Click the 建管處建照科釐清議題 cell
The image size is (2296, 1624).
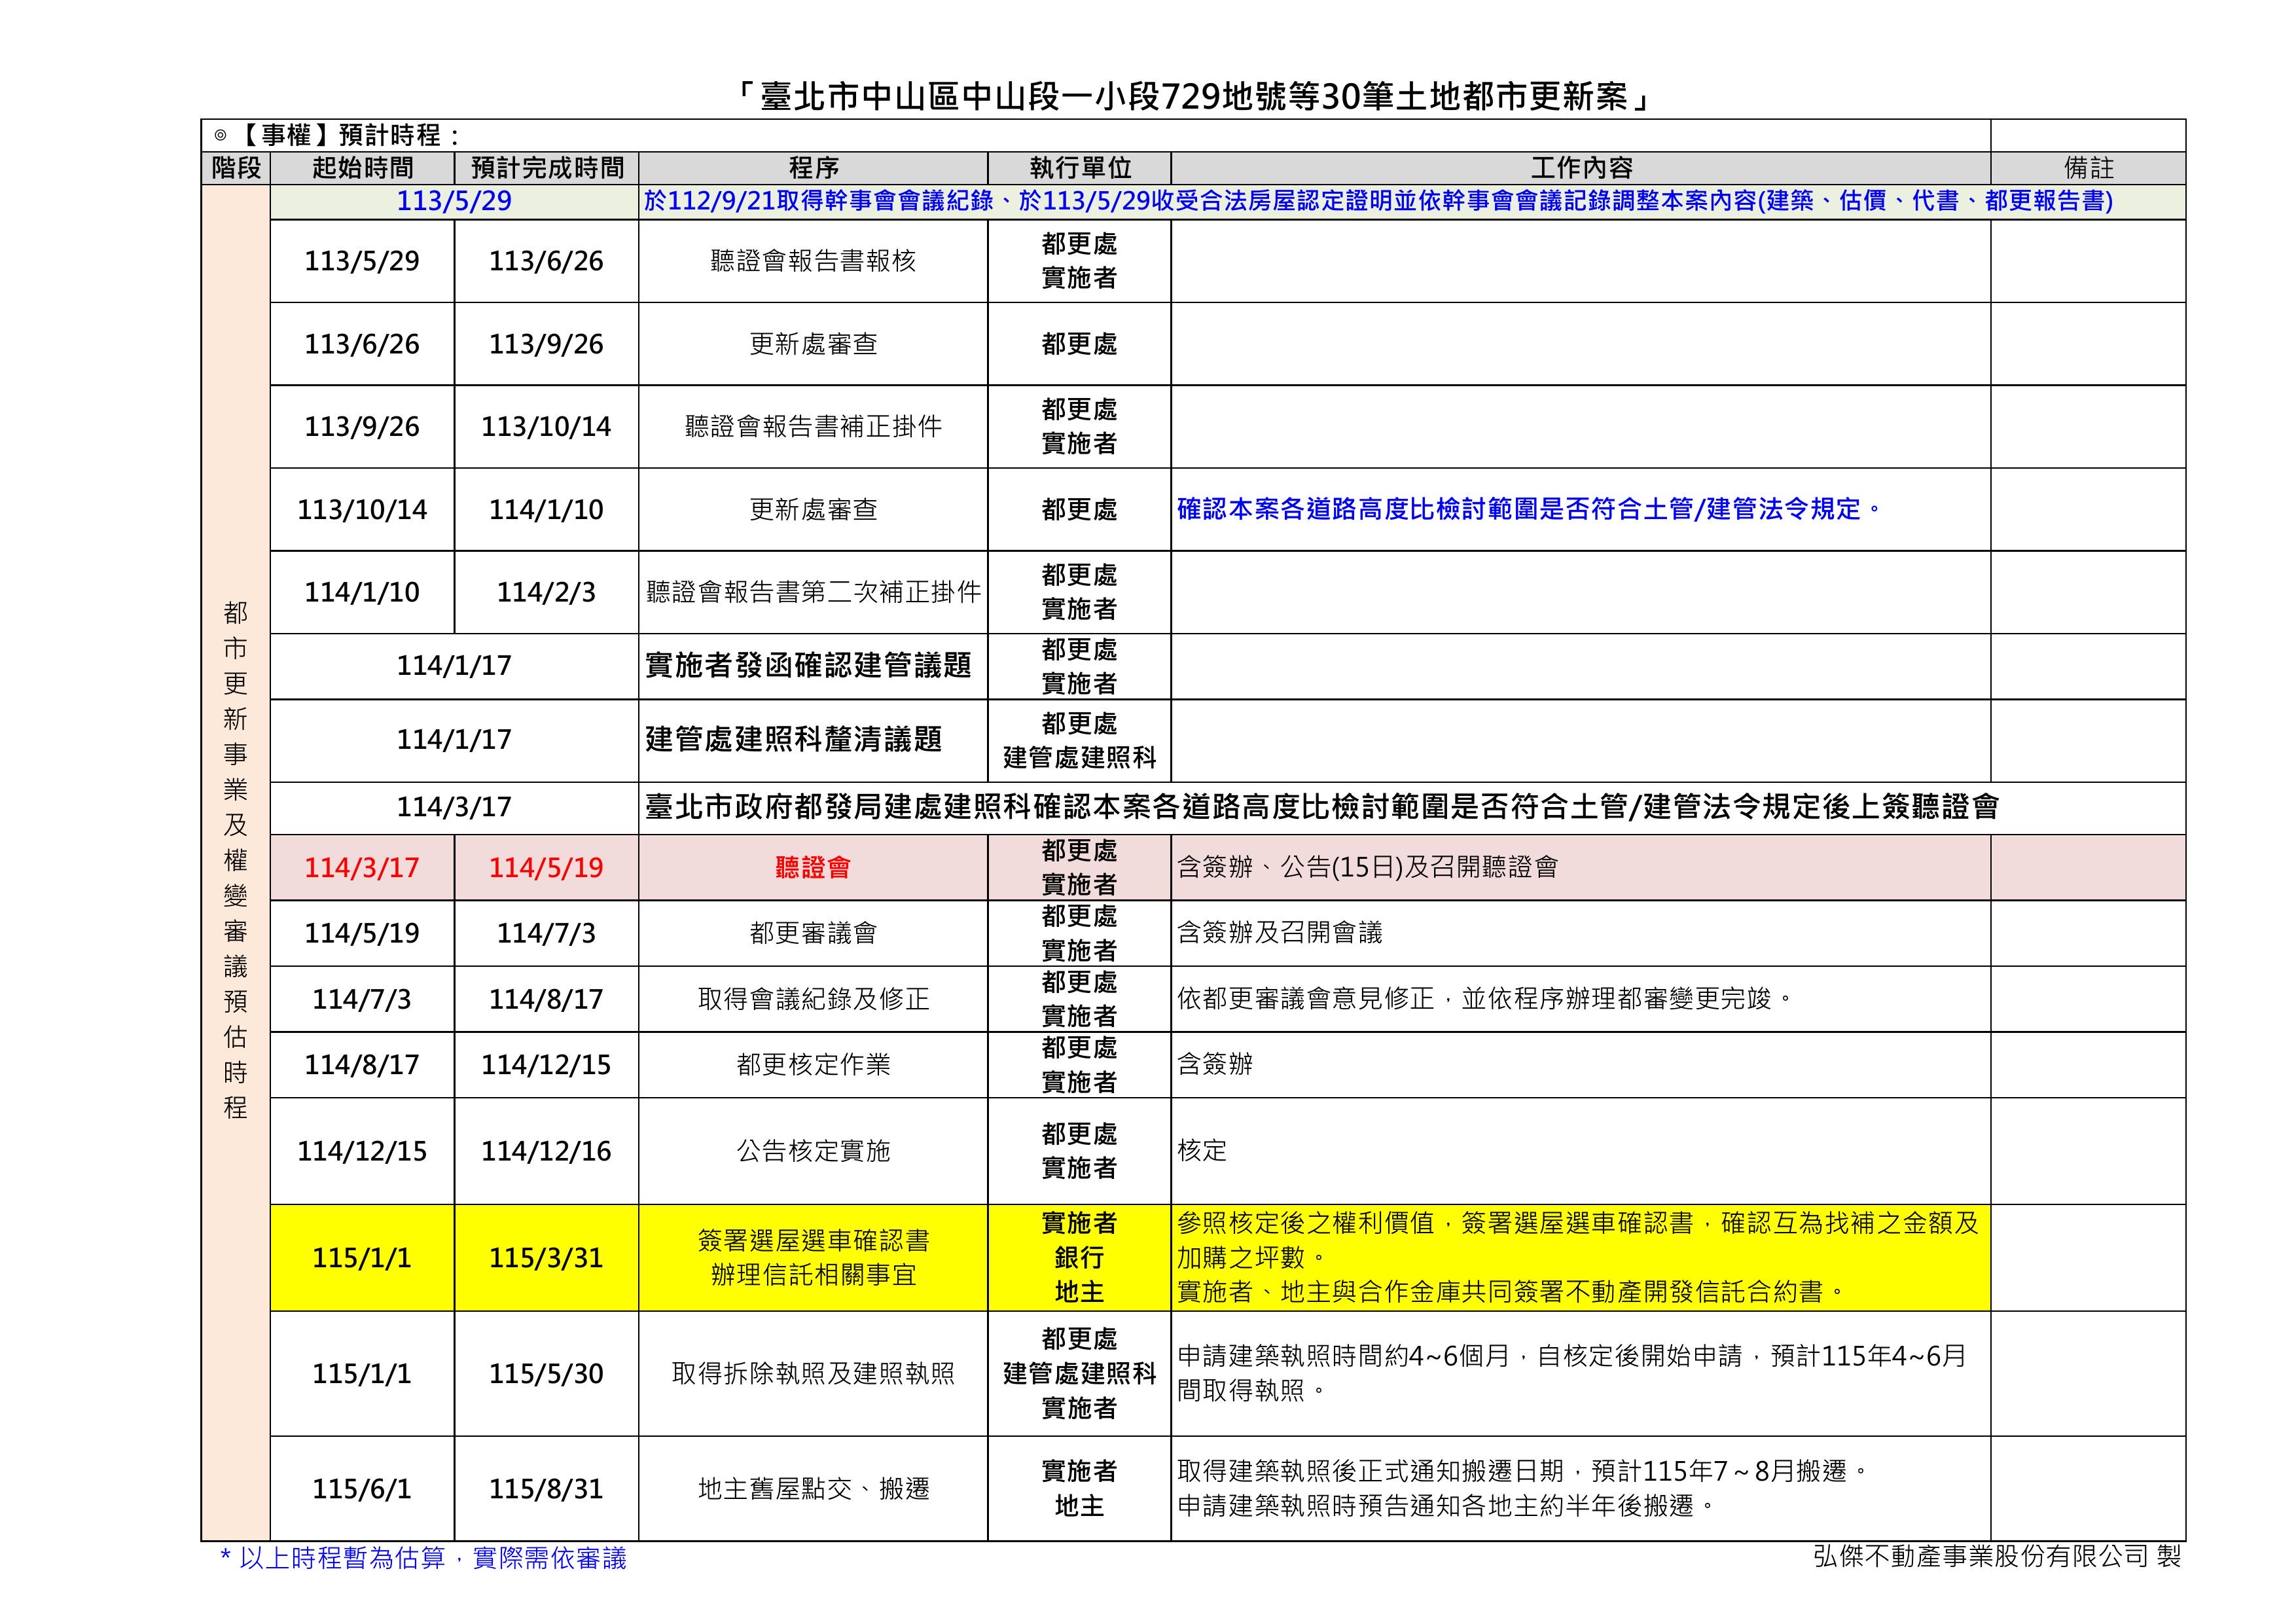(813, 740)
